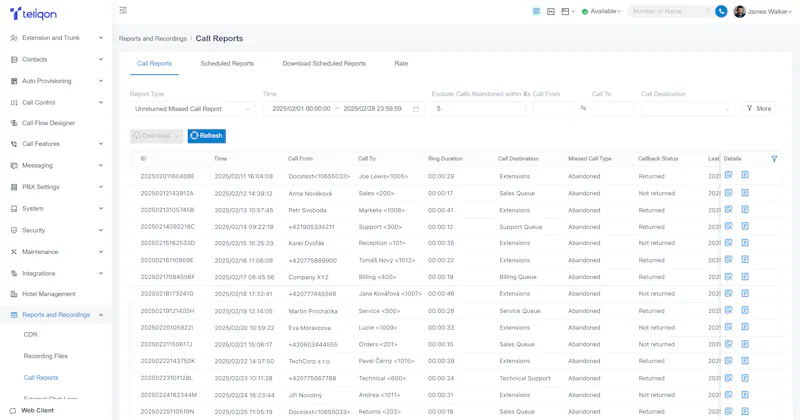Expand Extension and Trunk menu
800x420 pixels.
click(x=56, y=38)
